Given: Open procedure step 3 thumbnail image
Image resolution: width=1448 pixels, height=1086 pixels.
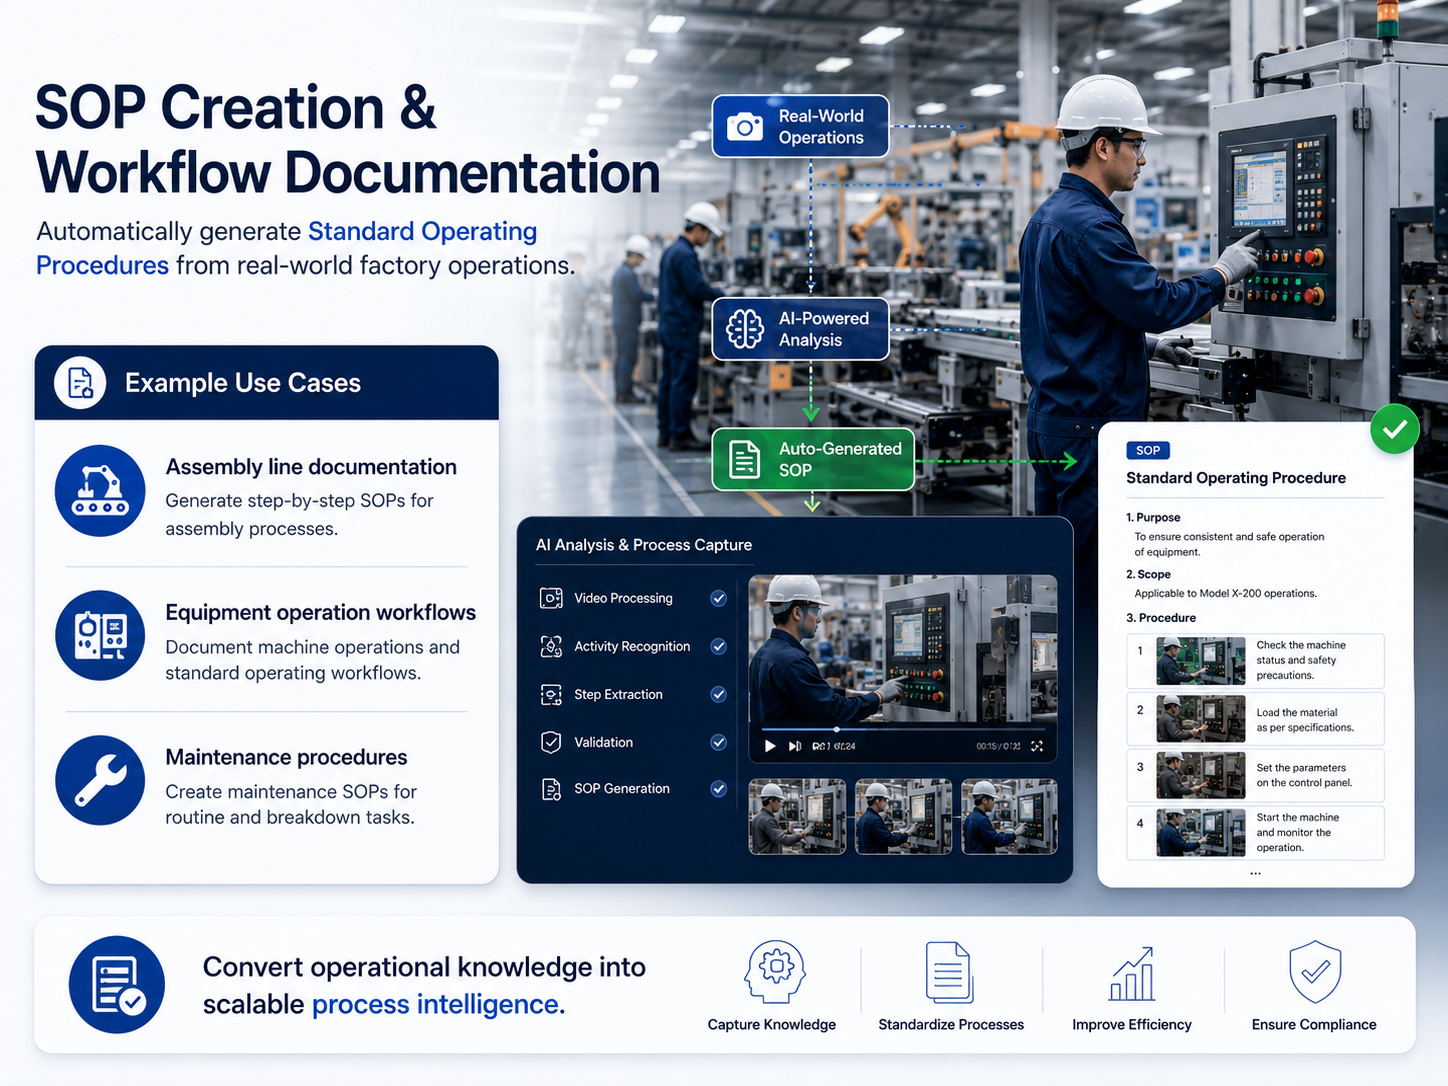Looking at the screenshot, I should 1201,775.
